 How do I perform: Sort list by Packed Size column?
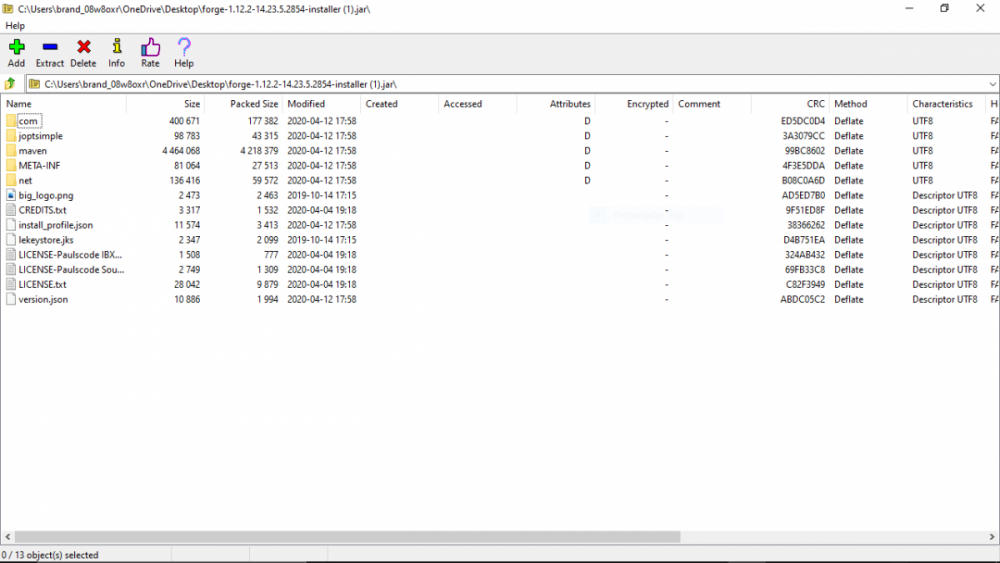tap(254, 104)
